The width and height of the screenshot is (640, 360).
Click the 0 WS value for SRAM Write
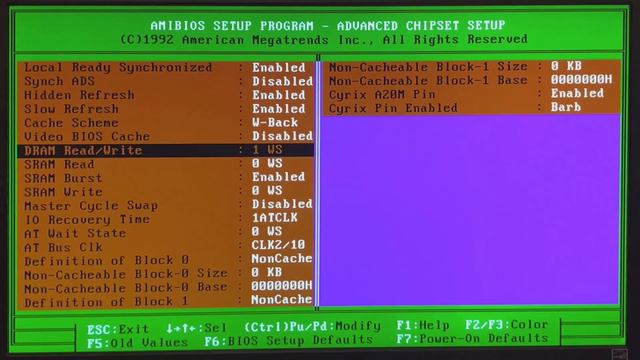pyautogui.click(x=267, y=191)
